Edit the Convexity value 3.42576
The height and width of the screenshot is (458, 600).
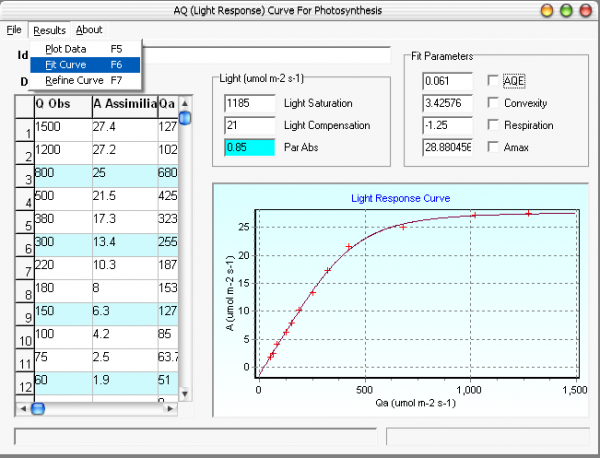[x=447, y=103]
